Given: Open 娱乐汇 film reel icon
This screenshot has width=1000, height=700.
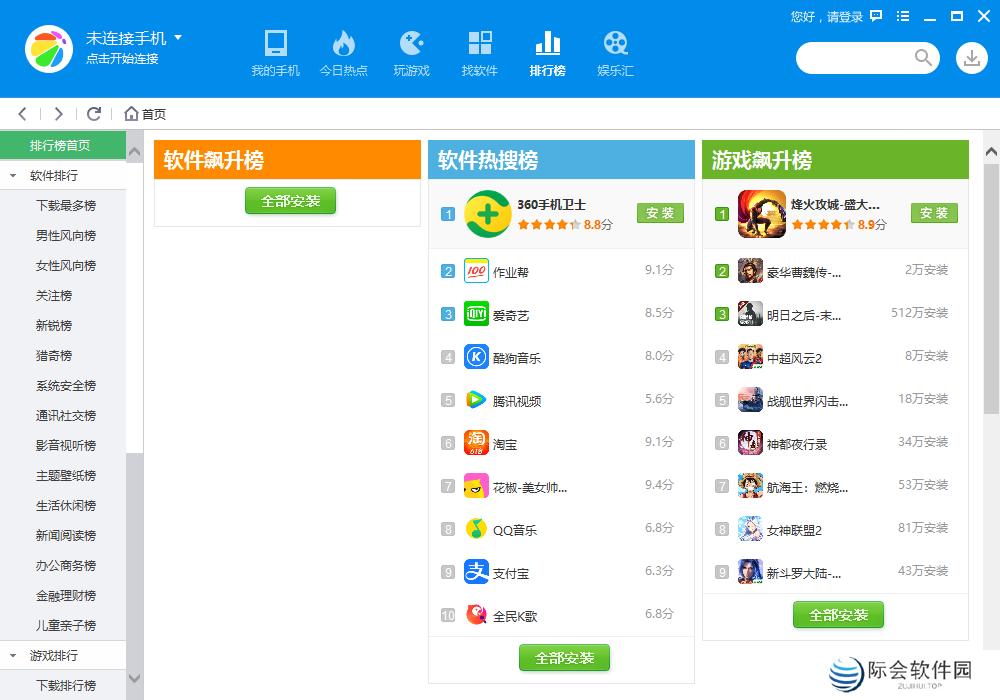Looking at the screenshot, I should point(615,43).
